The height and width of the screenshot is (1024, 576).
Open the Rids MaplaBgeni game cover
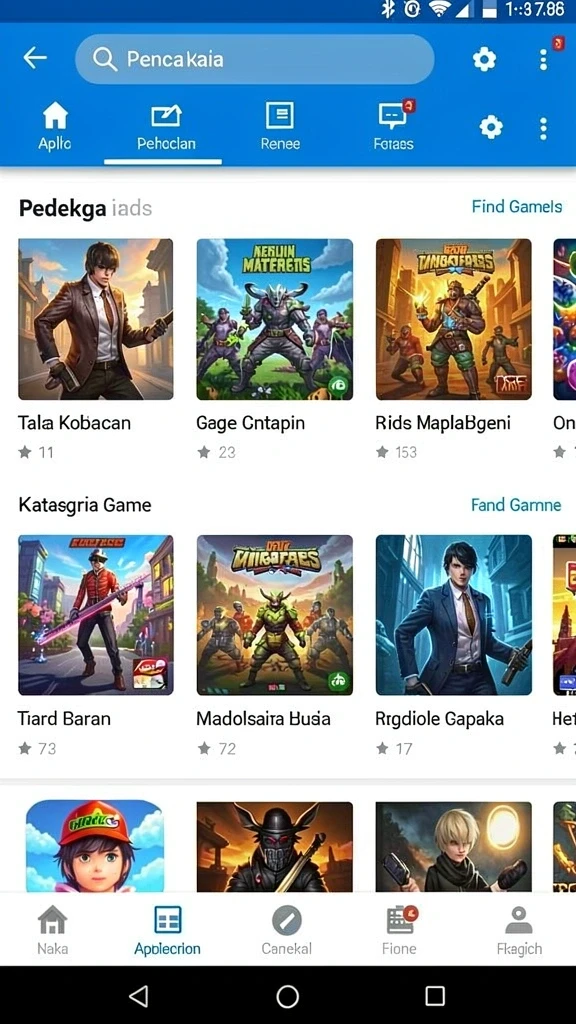pyautogui.click(x=453, y=319)
